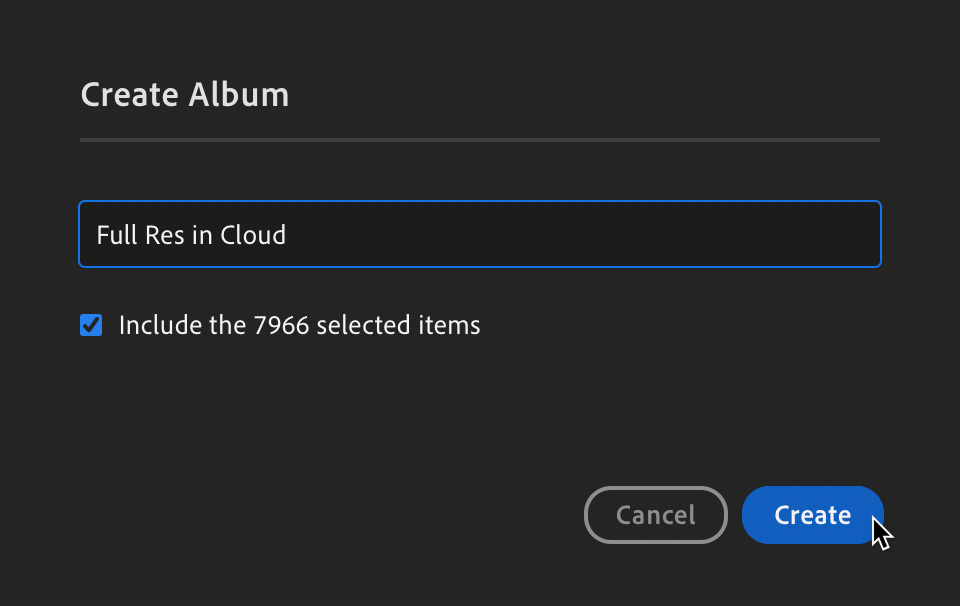960x606 pixels.
Task: Dismiss the dialog using Cancel
Action: coord(655,515)
